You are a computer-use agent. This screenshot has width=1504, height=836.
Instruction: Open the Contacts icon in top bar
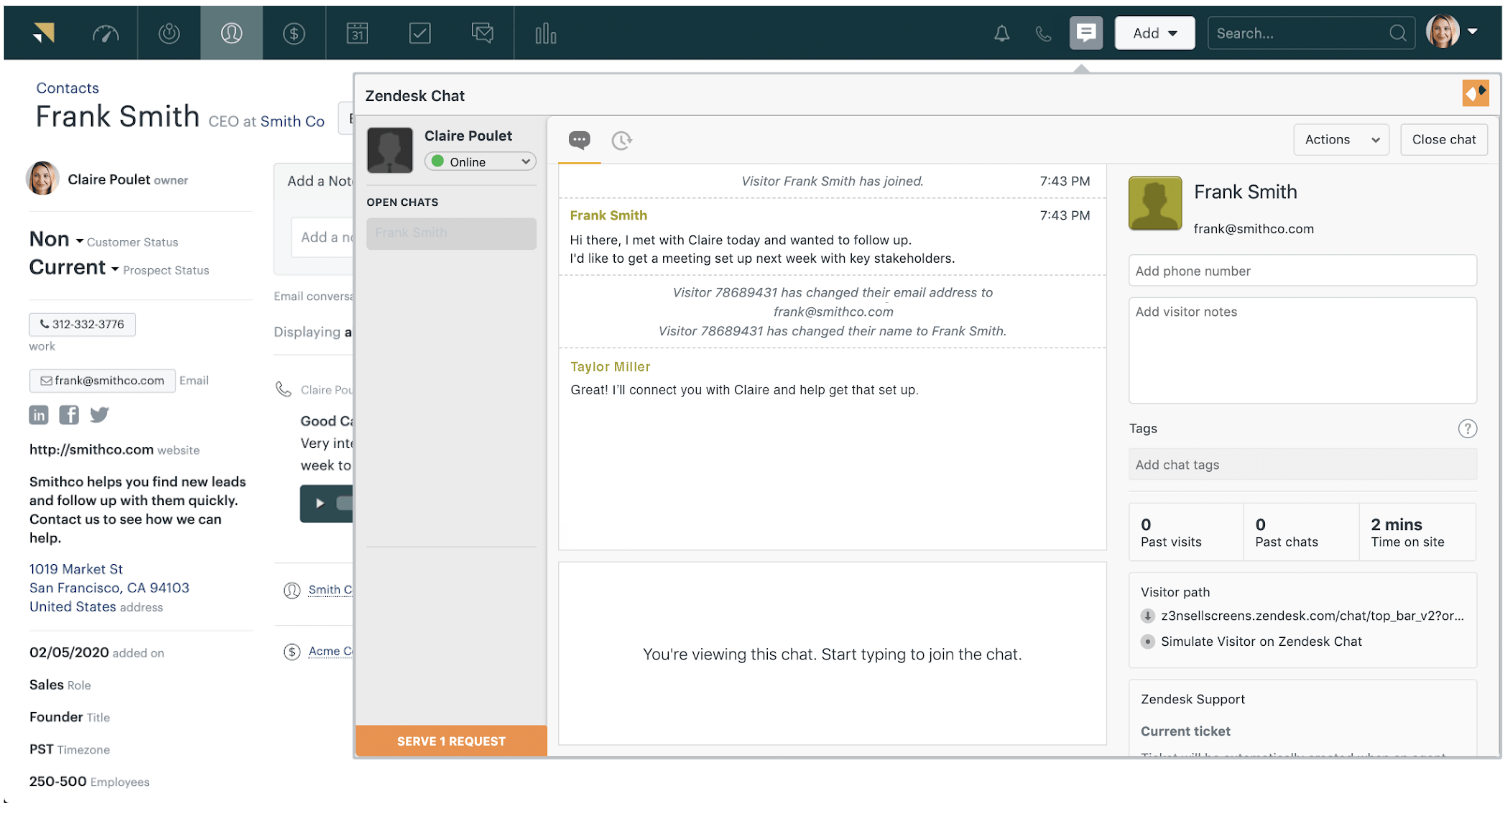[231, 33]
